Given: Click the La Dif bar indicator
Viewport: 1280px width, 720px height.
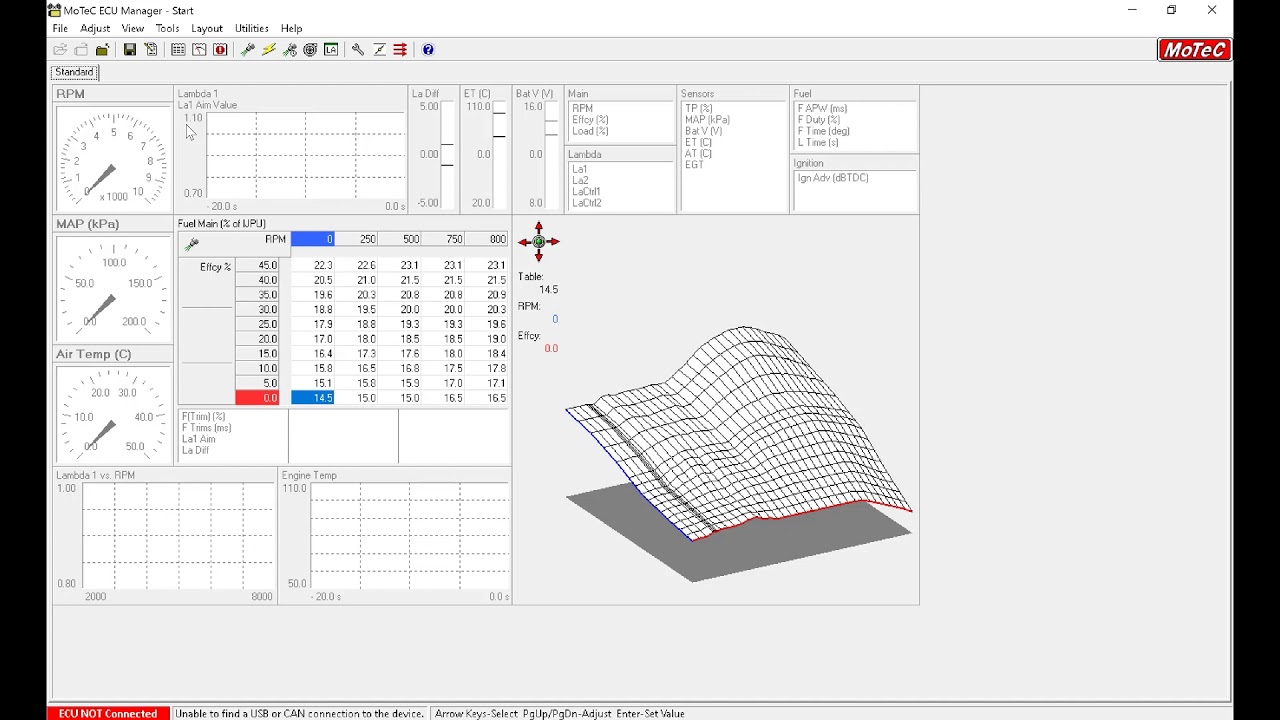Looking at the screenshot, I should tap(447, 154).
